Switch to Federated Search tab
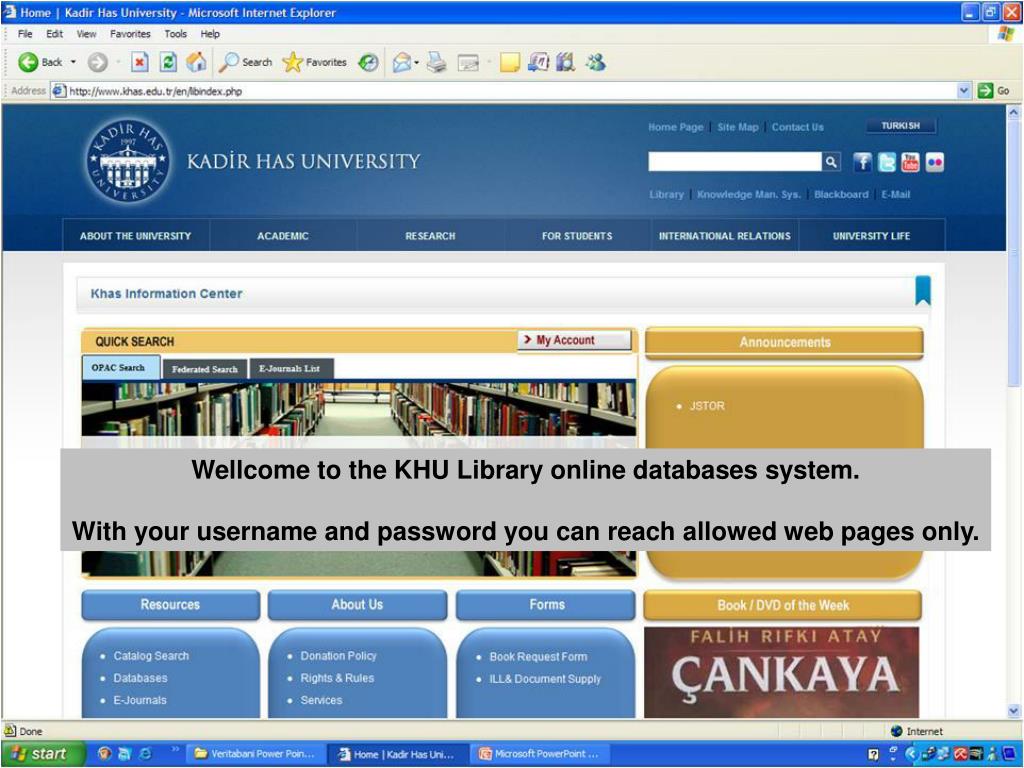The height and width of the screenshot is (768, 1024). click(x=204, y=369)
